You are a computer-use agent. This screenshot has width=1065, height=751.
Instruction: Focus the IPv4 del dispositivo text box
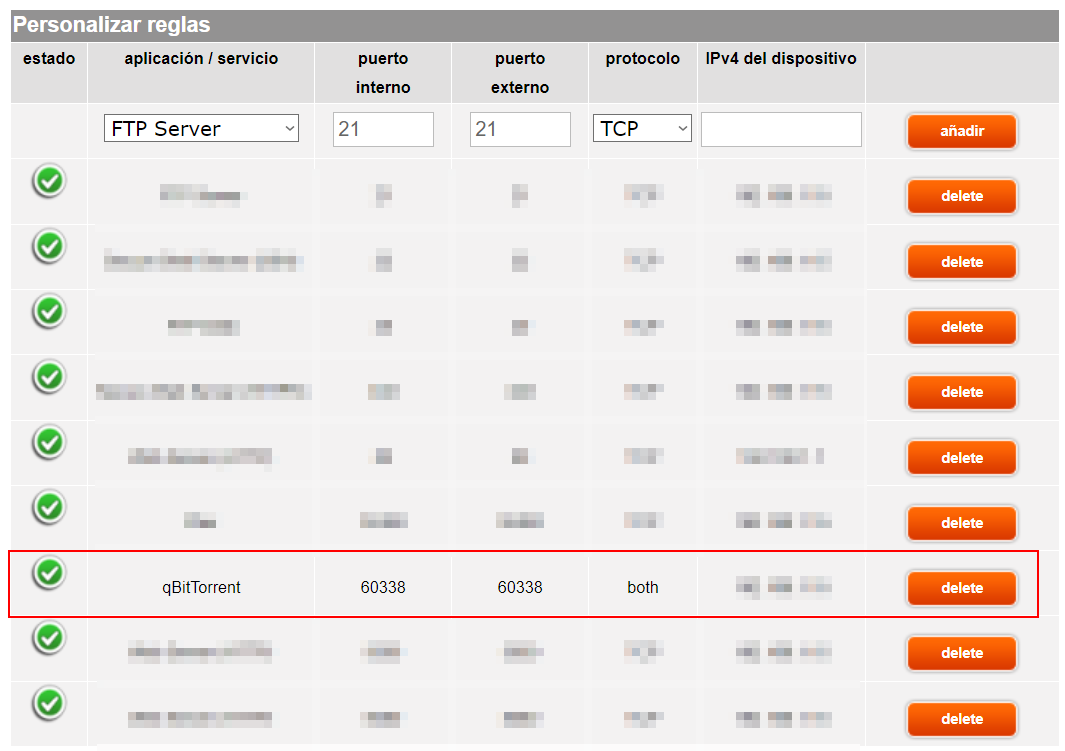click(781, 129)
